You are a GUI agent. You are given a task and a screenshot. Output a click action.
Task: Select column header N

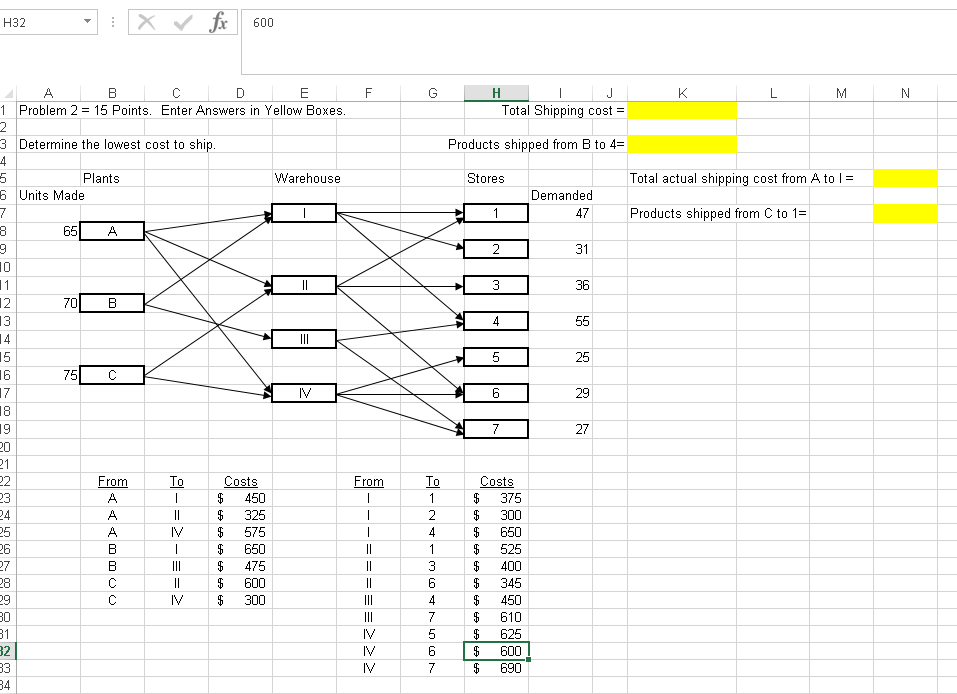tap(904, 92)
